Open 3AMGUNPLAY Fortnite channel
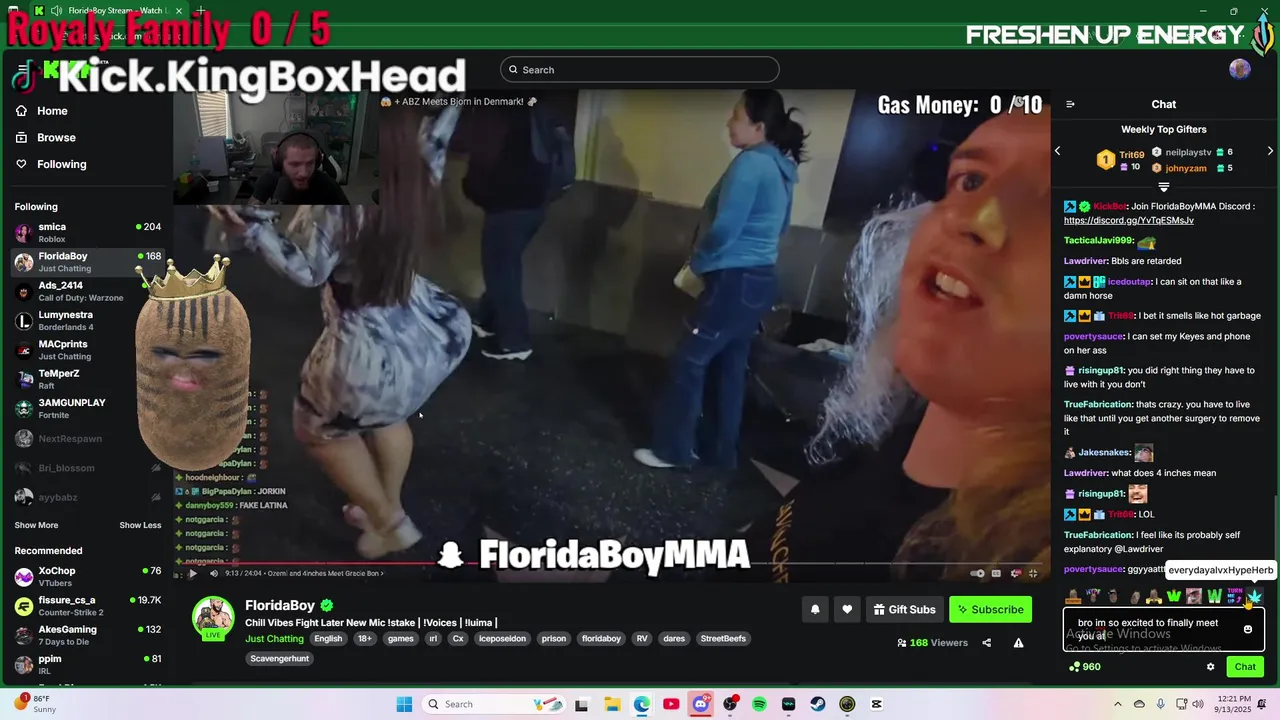 [87, 408]
